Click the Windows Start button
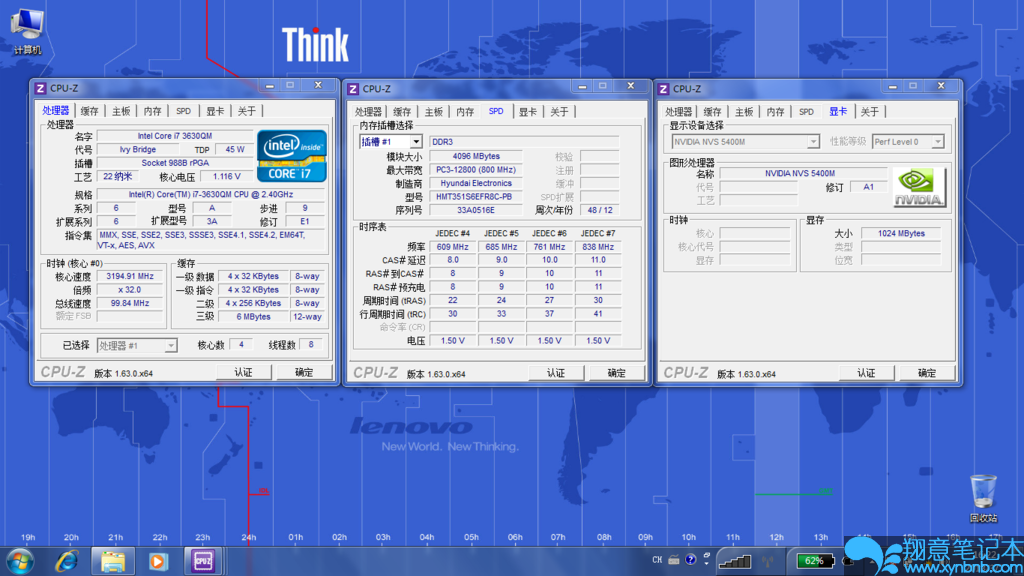The width and height of the screenshot is (1024, 576). 20,561
